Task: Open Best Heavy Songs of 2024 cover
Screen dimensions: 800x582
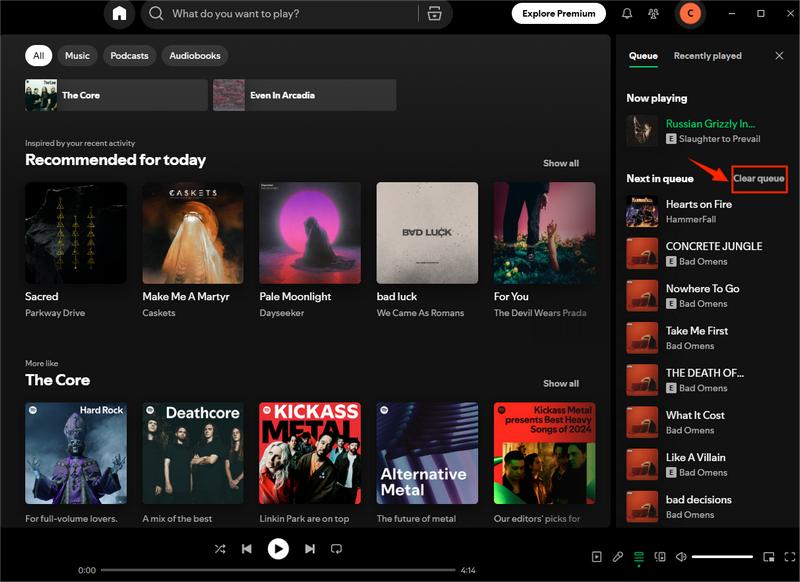Action: tap(544, 453)
